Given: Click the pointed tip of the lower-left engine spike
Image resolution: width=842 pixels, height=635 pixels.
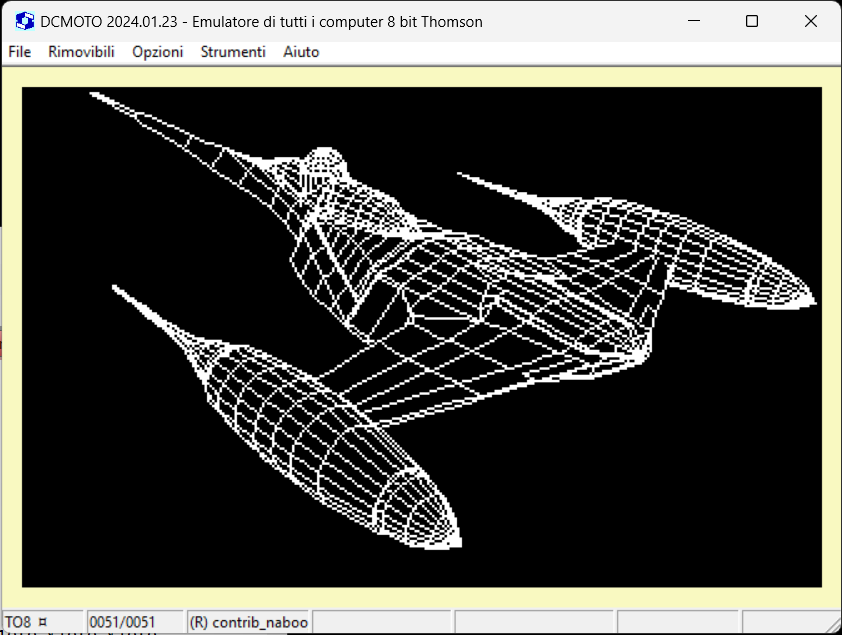Looking at the screenshot, I should tap(115, 288).
